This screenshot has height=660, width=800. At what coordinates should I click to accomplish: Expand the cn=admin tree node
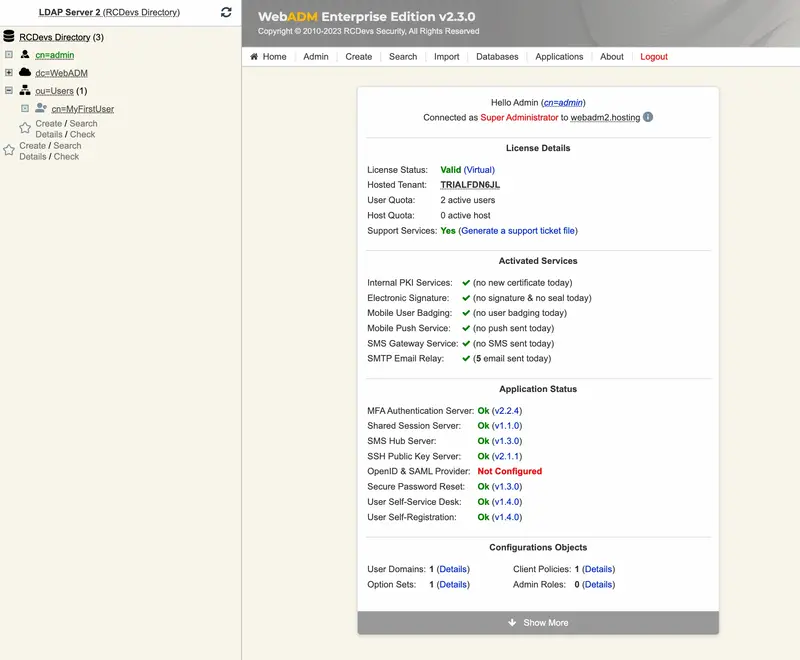[x=9, y=55]
